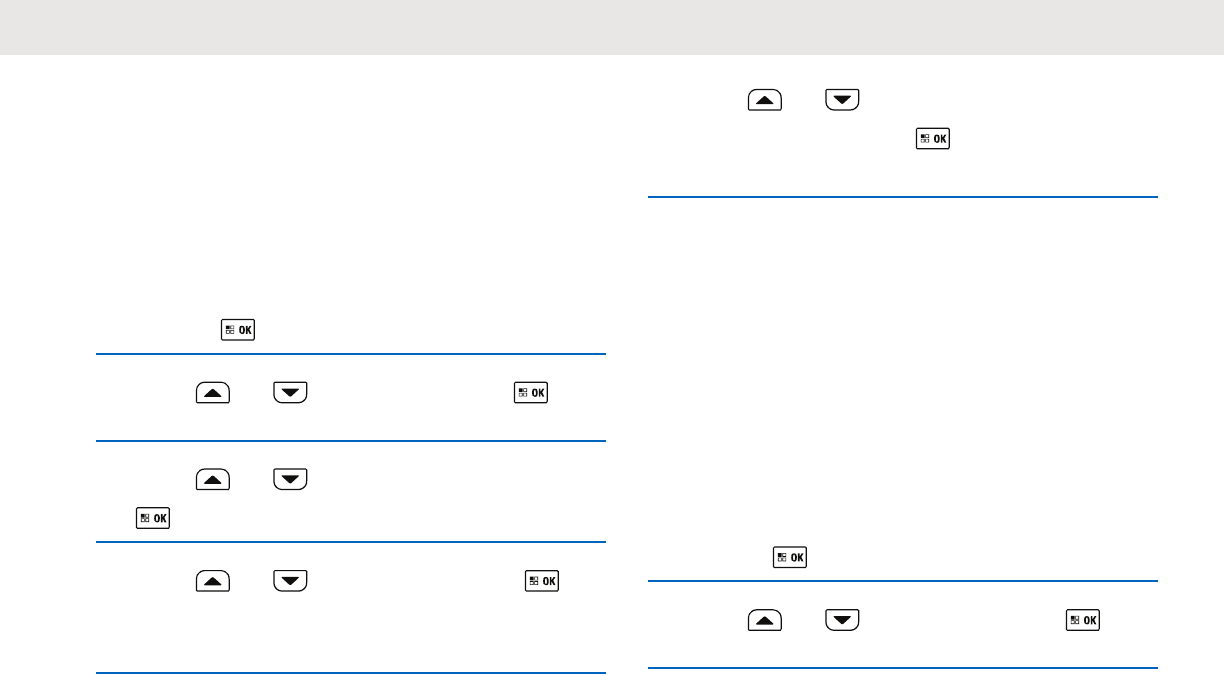Click OK icon at end of bottom-left arrow row

[542, 581]
